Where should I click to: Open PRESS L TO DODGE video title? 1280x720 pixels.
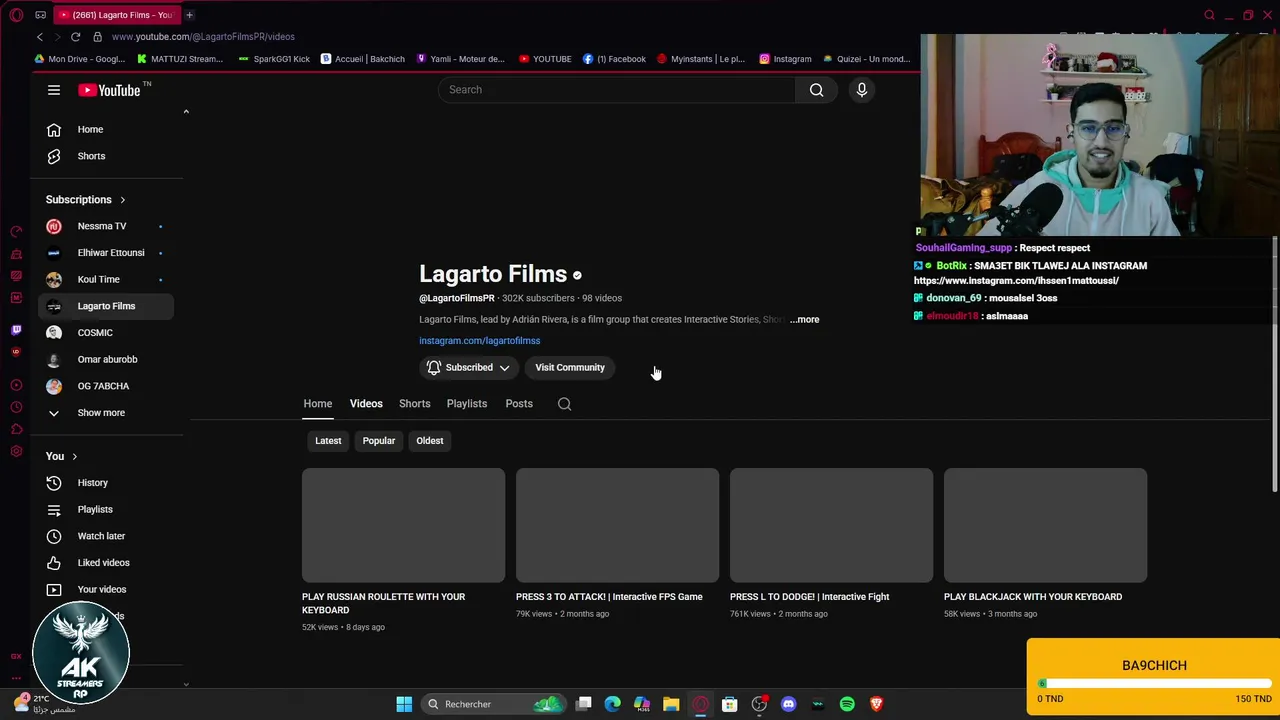coord(809,597)
